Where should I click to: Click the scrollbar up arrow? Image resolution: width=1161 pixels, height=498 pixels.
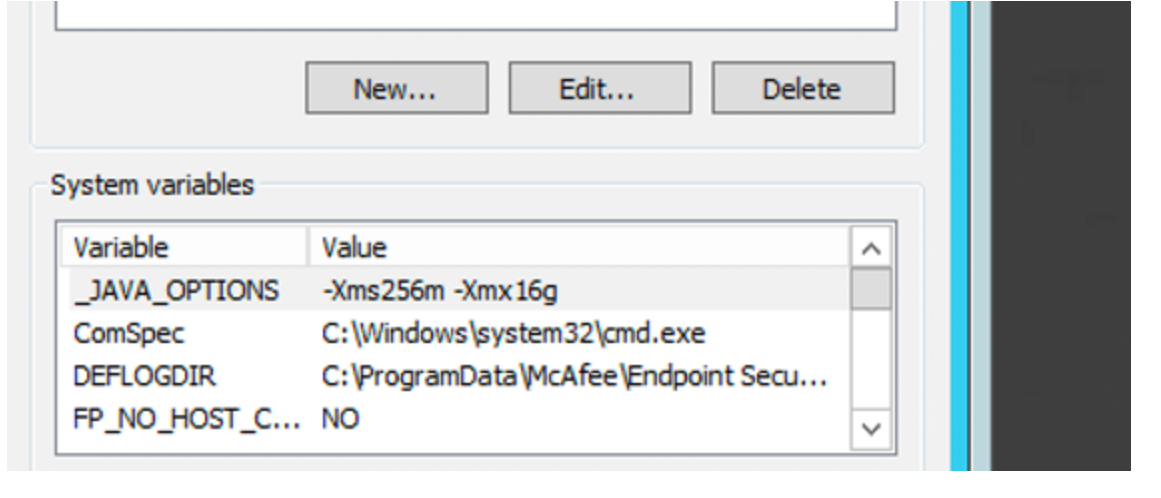[872, 247]
